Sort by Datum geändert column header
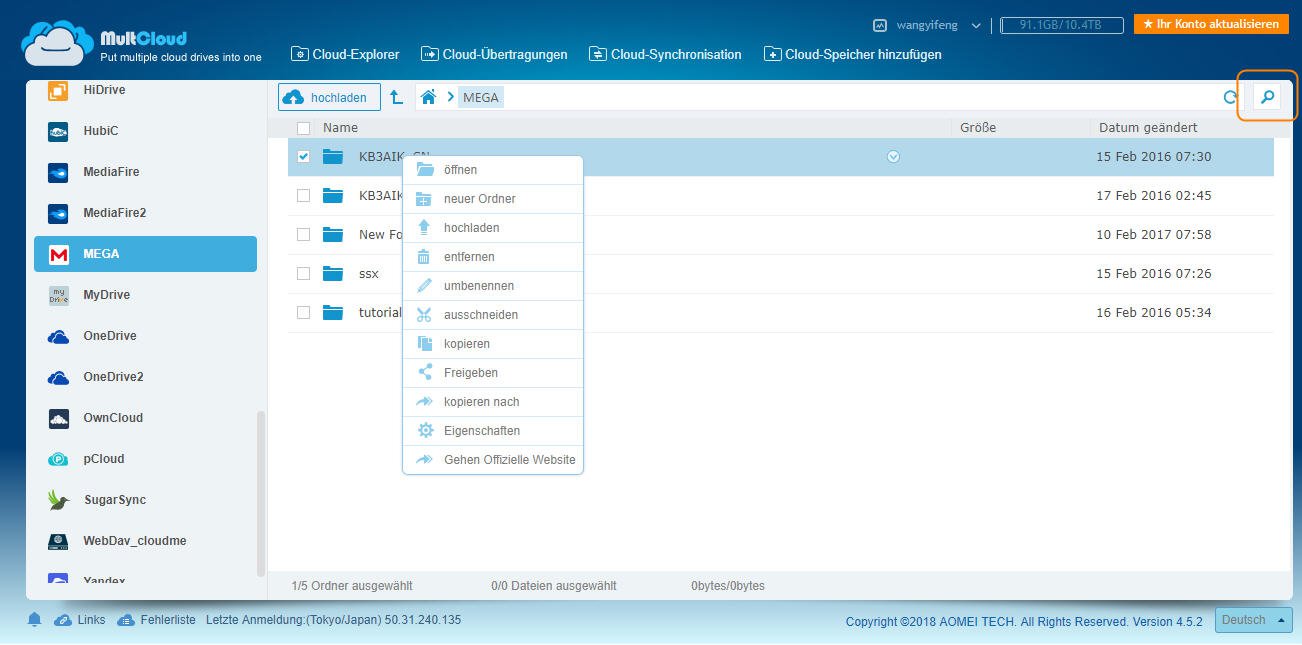This screenshot has height=645, width=1302. (1148, 128)
